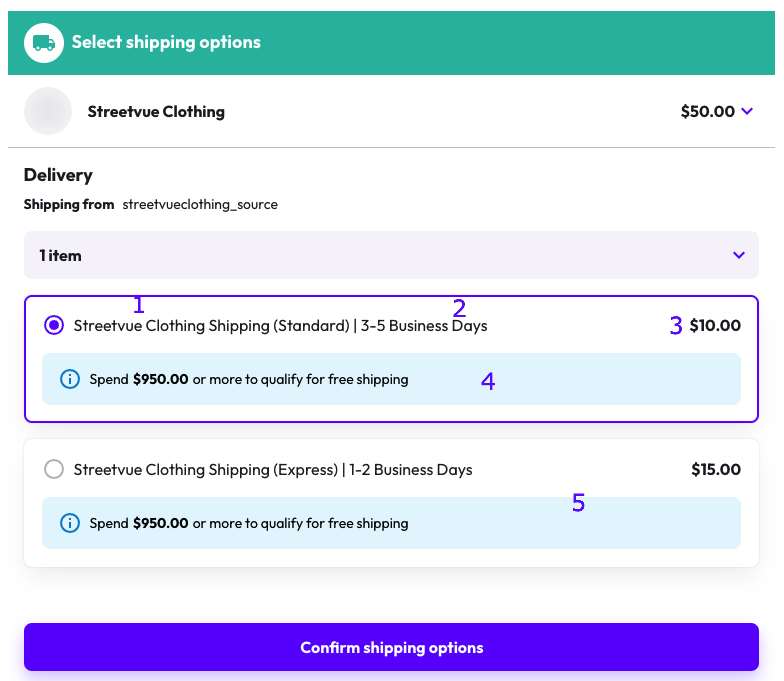
Task: Click the streetvueclothing_source shipping origin text
Action: coord(200,204)
